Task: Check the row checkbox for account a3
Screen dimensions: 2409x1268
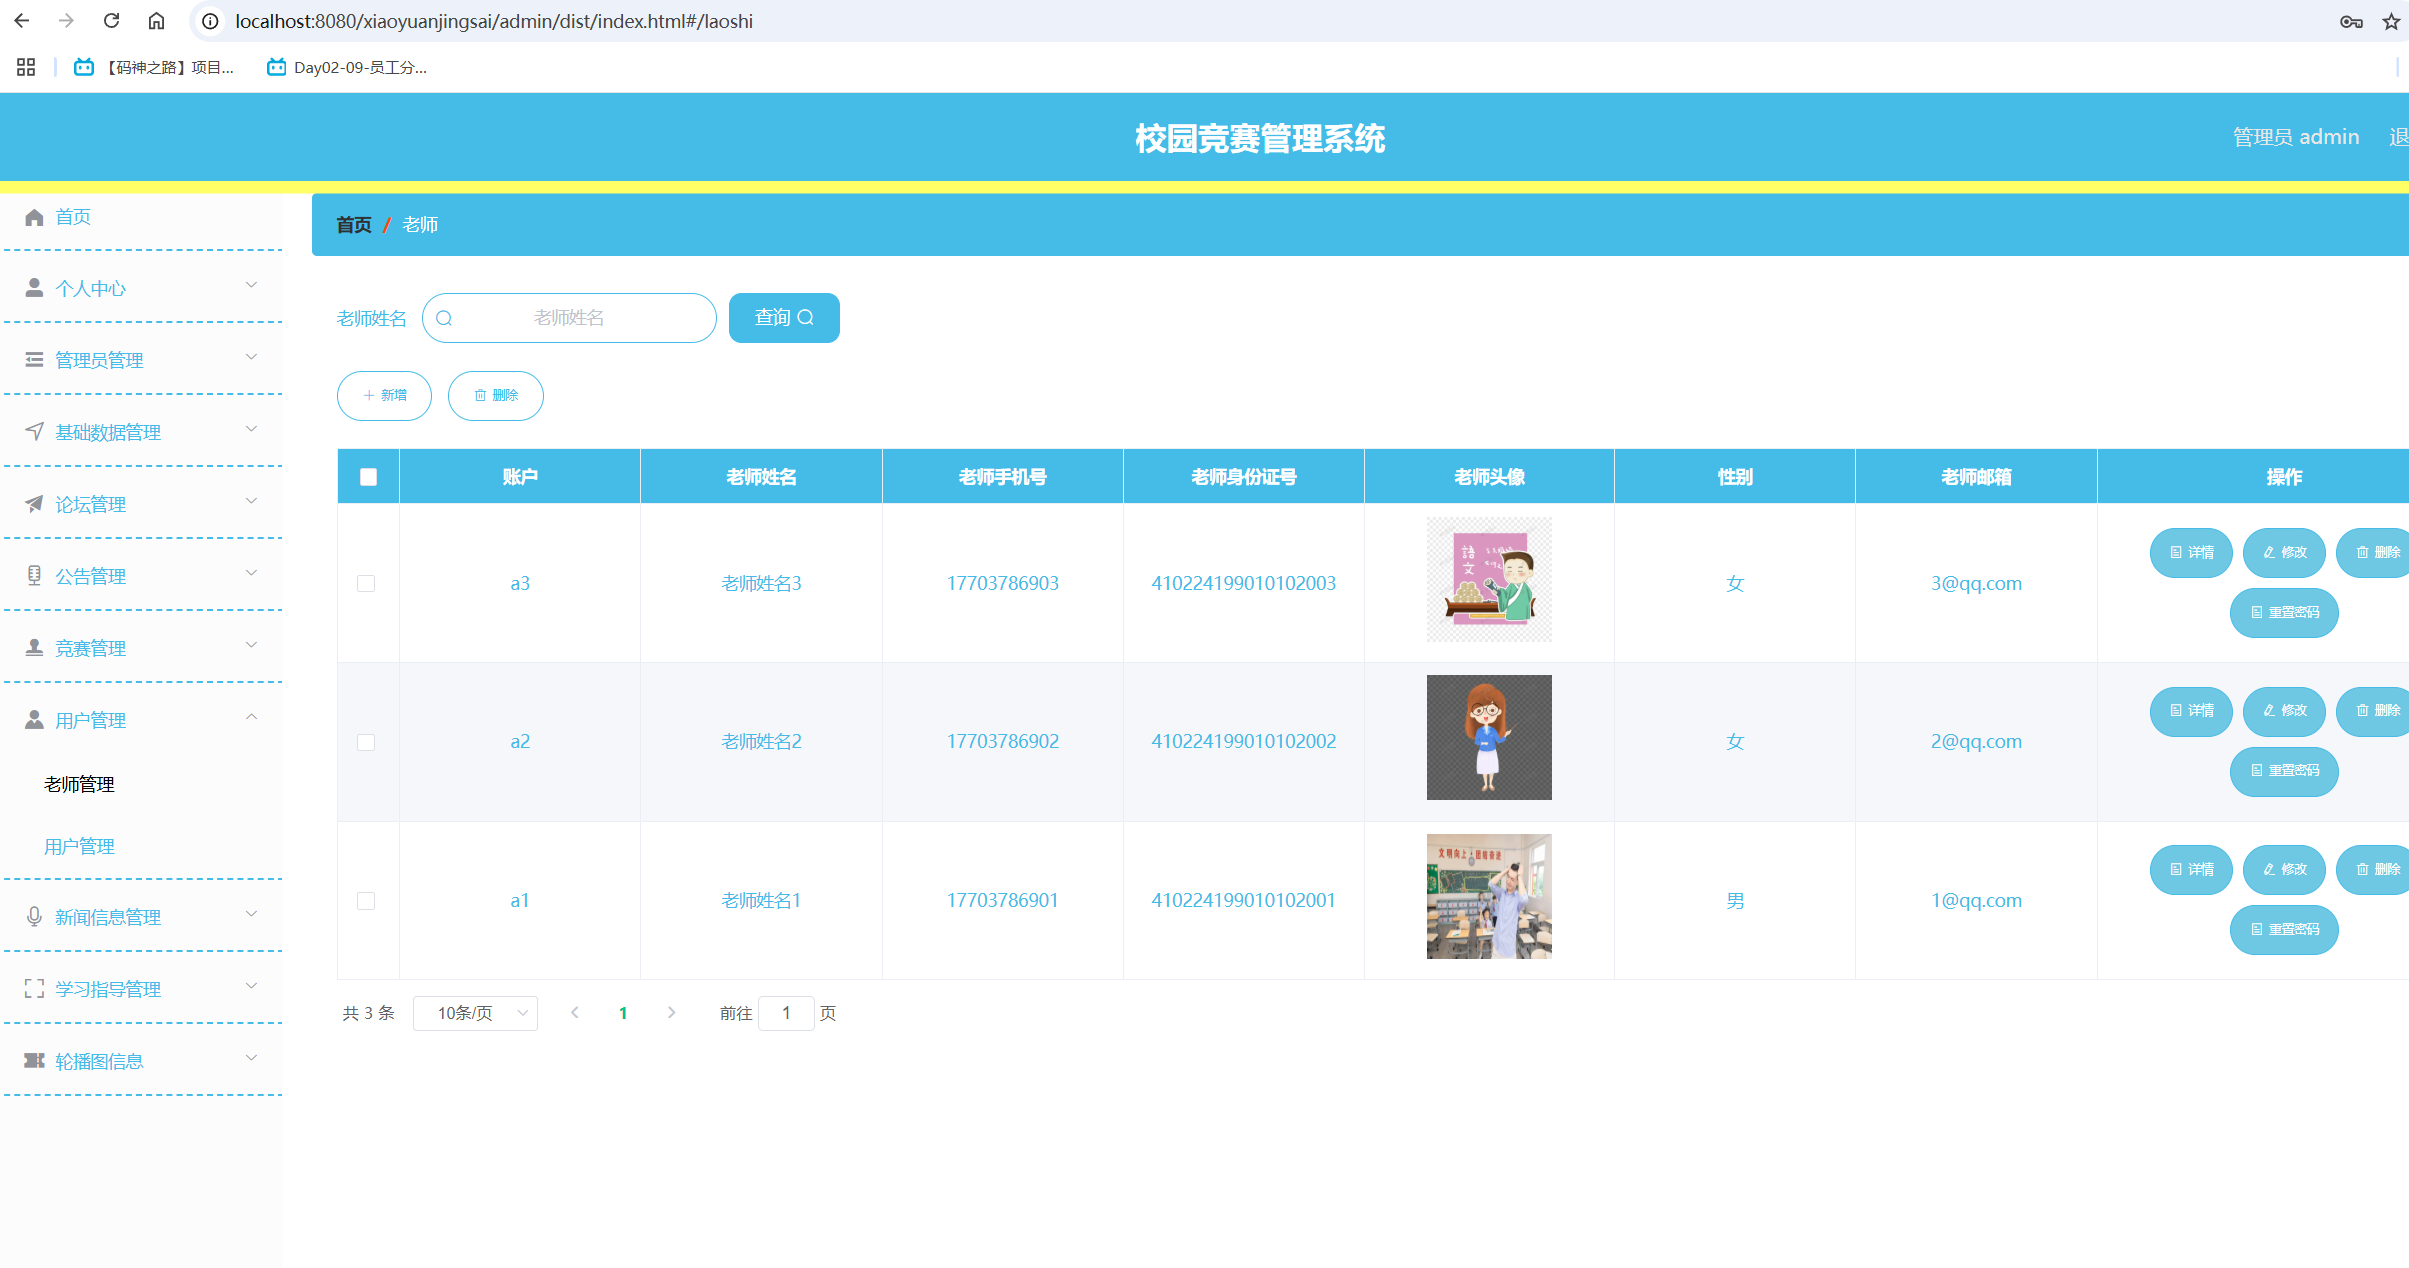Action: tap(366, 583)
